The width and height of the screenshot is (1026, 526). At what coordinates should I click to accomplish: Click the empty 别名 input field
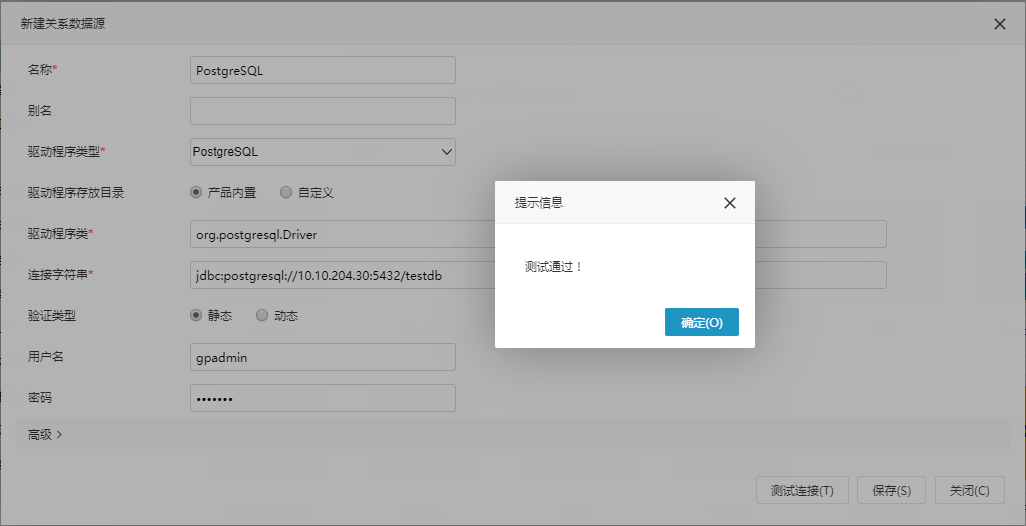tap(323, 111)
